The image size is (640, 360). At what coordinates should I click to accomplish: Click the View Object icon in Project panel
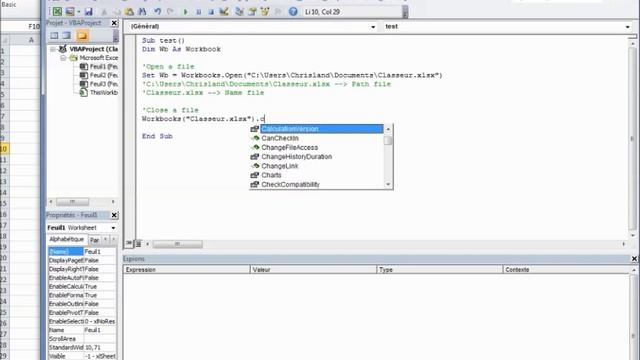[x=67, y=36]
